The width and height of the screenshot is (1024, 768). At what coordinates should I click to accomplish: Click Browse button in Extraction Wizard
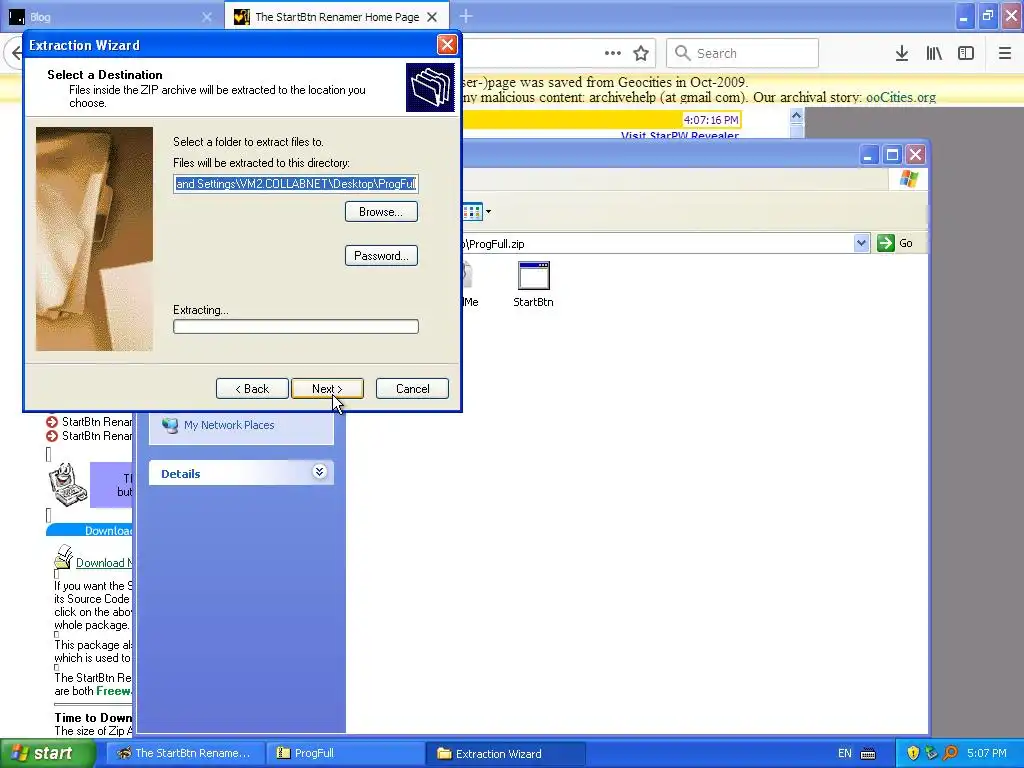point(381,212)
